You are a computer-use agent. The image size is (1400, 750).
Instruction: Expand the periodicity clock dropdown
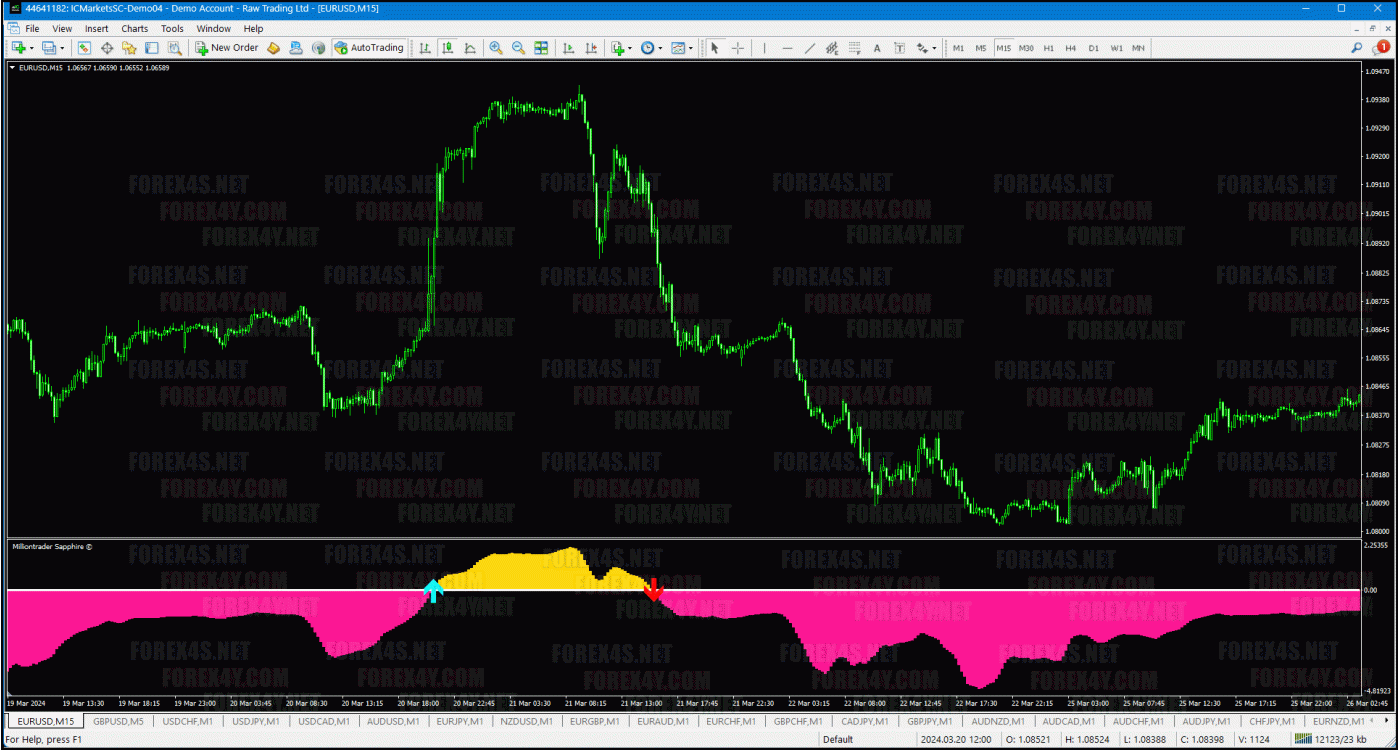coord(660,48)
